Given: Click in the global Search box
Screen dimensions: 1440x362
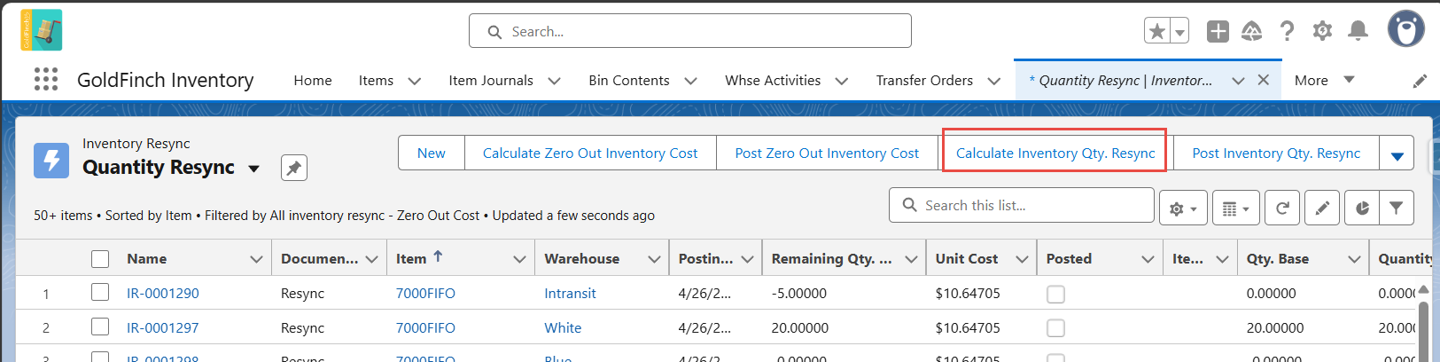Looking at the screenshot, I should [690, 31].
